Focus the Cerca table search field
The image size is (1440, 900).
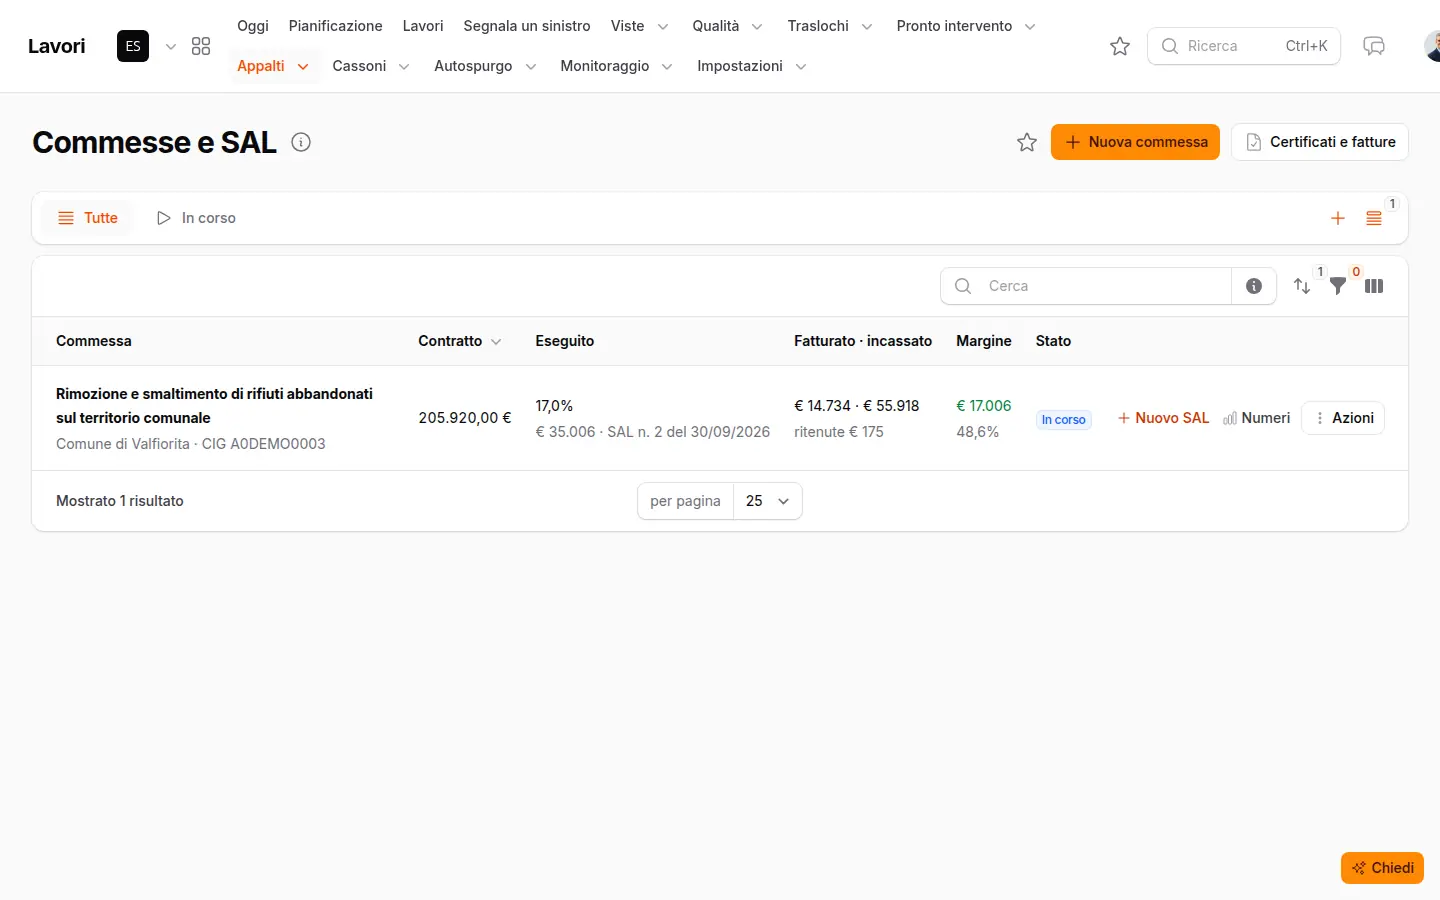[x=1086, y=286]
